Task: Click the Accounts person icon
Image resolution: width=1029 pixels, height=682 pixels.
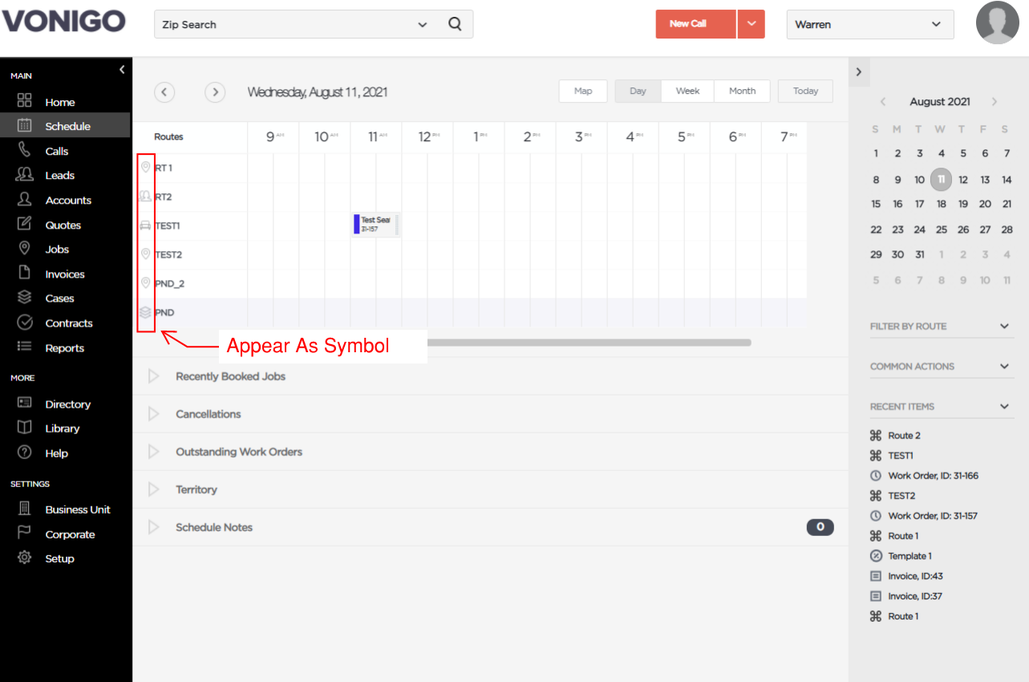Action: click(x=24, y=199)
